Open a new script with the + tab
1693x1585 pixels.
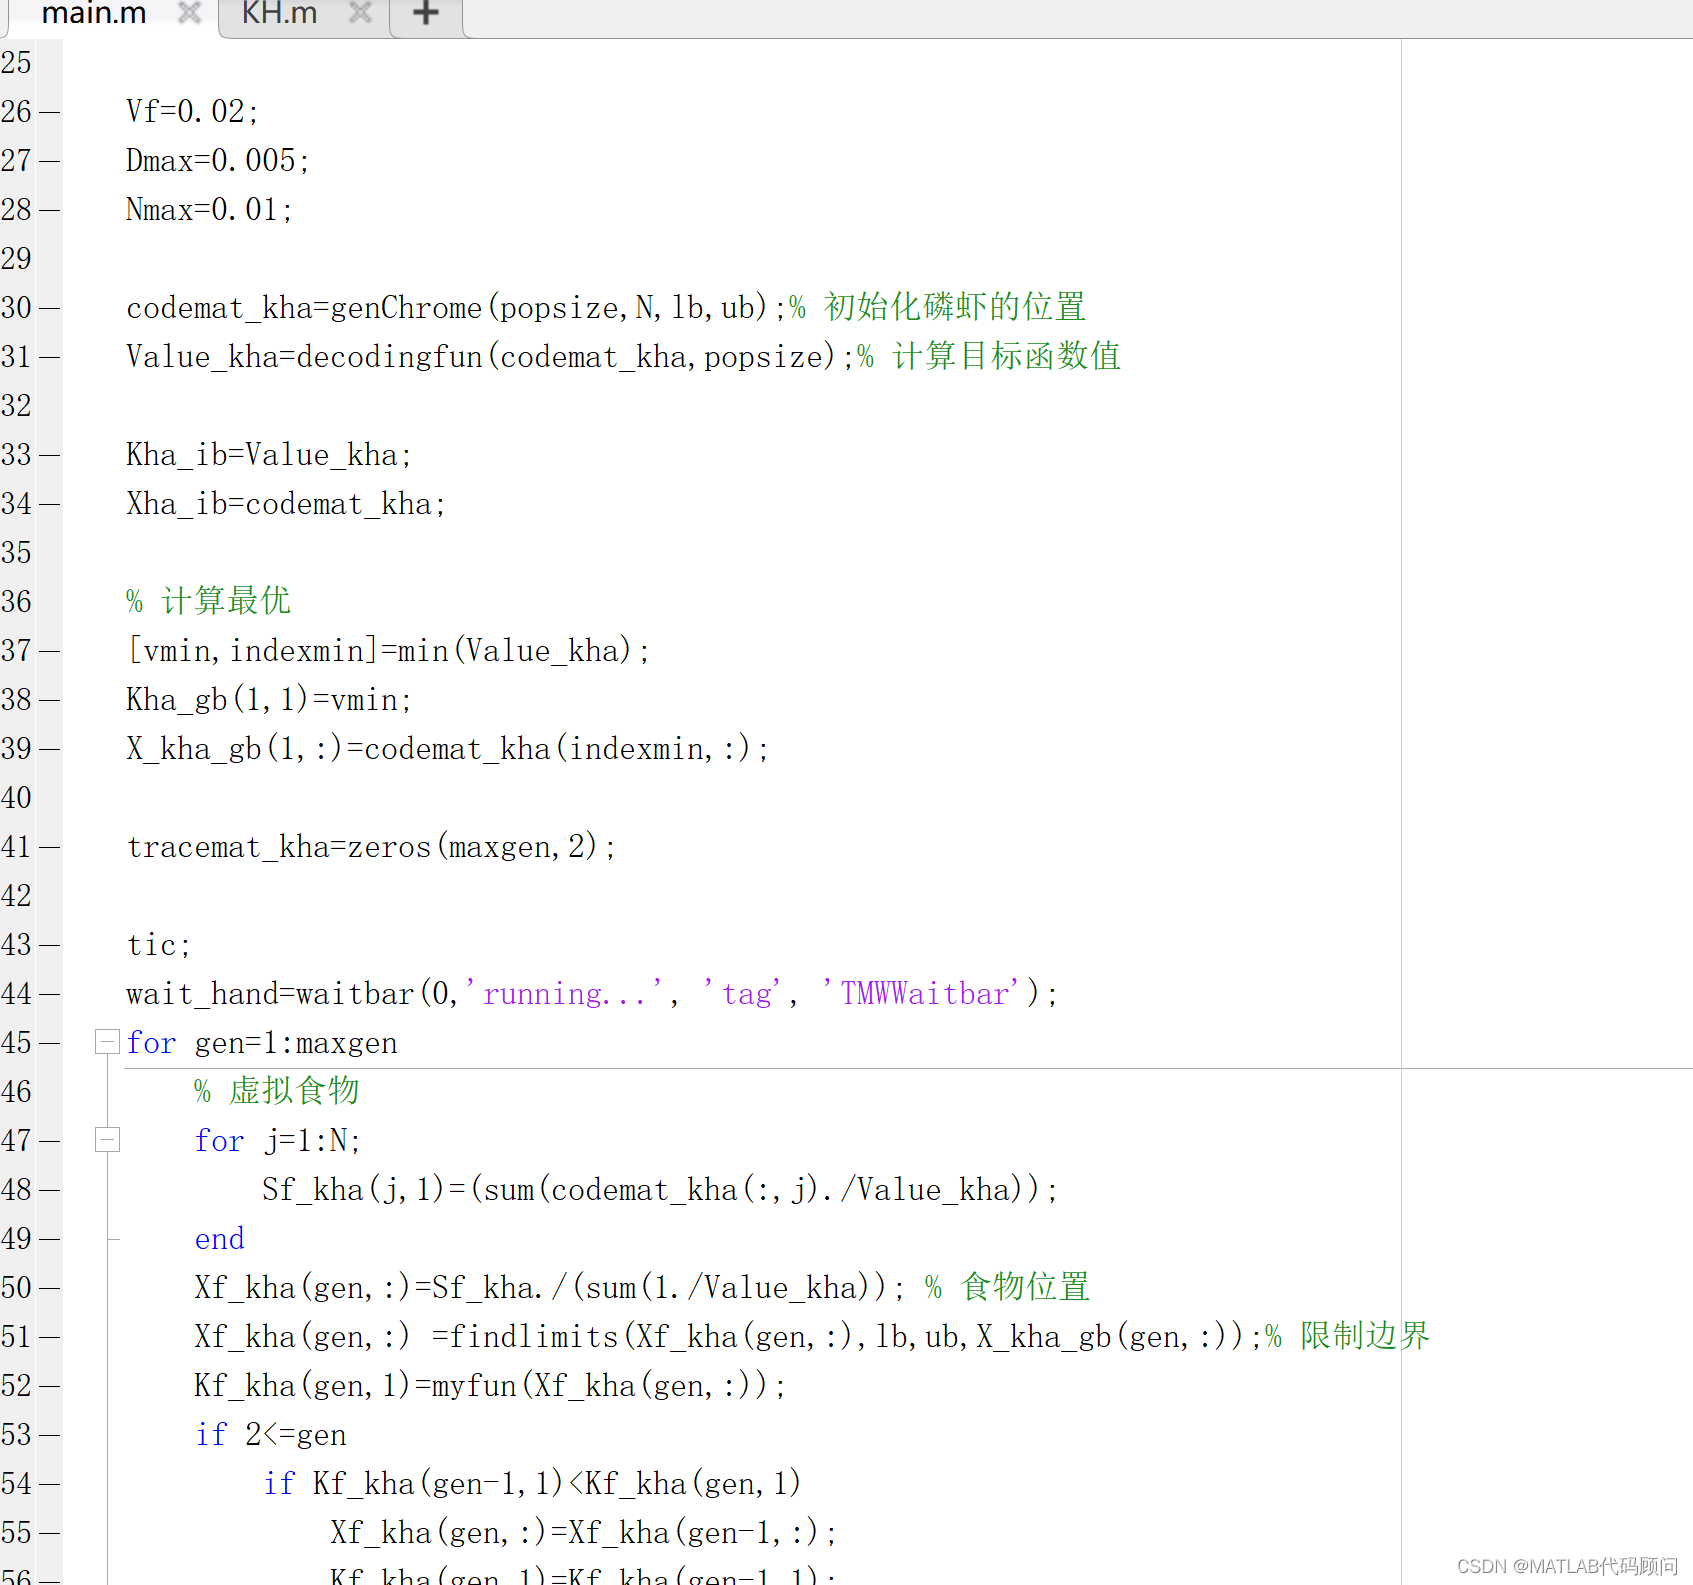[x=424, y=13]
